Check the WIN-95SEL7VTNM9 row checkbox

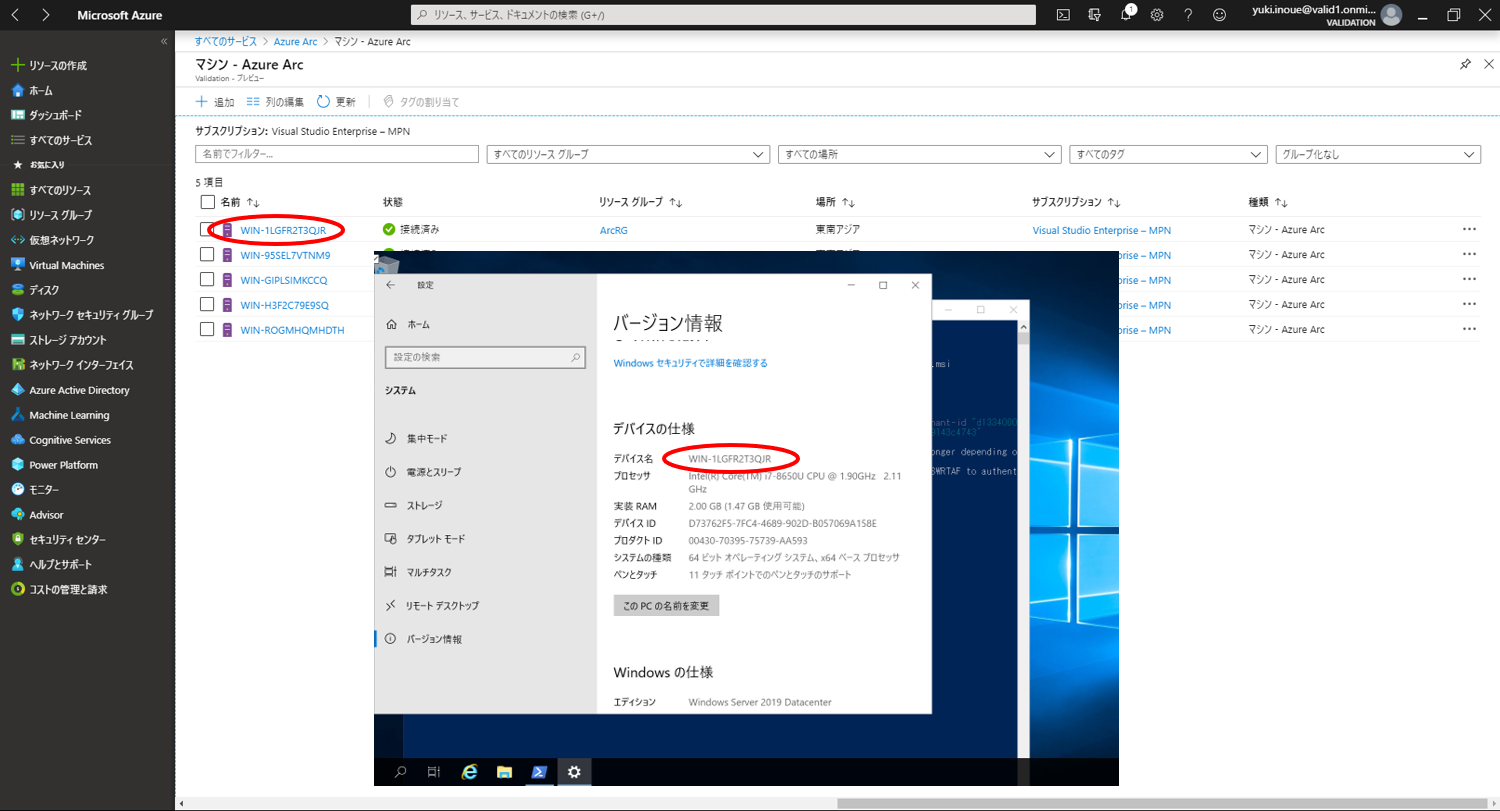(x=207, y=254)
